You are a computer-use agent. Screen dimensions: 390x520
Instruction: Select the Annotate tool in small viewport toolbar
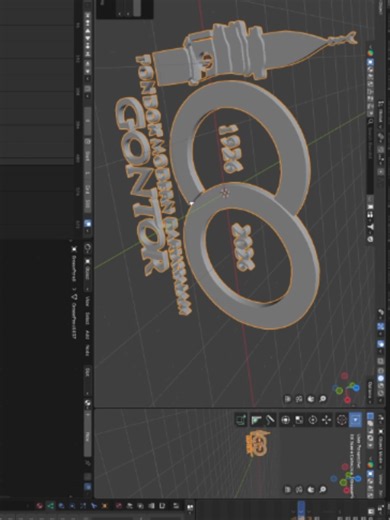270,420
